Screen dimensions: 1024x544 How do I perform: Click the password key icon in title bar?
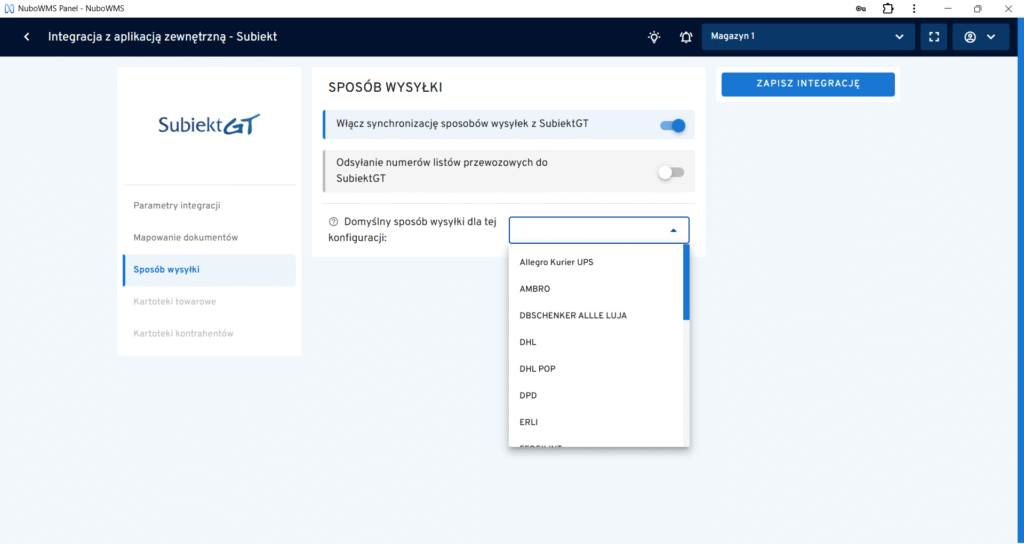pos(861,8)
